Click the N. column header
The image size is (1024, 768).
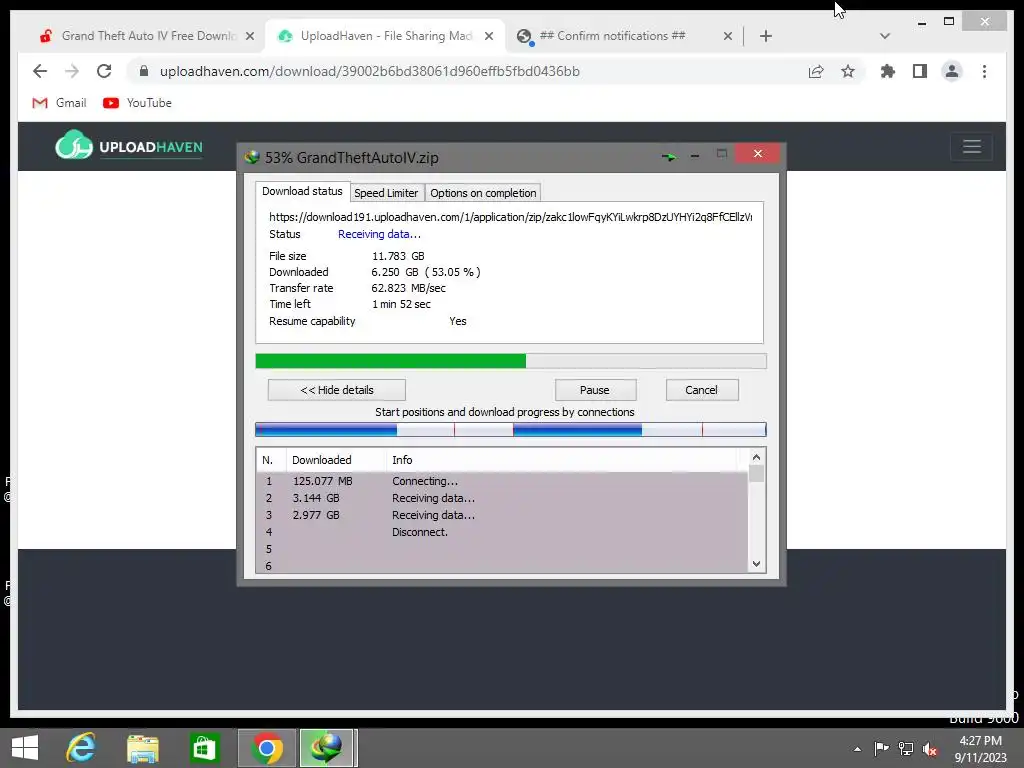[272, 460]
